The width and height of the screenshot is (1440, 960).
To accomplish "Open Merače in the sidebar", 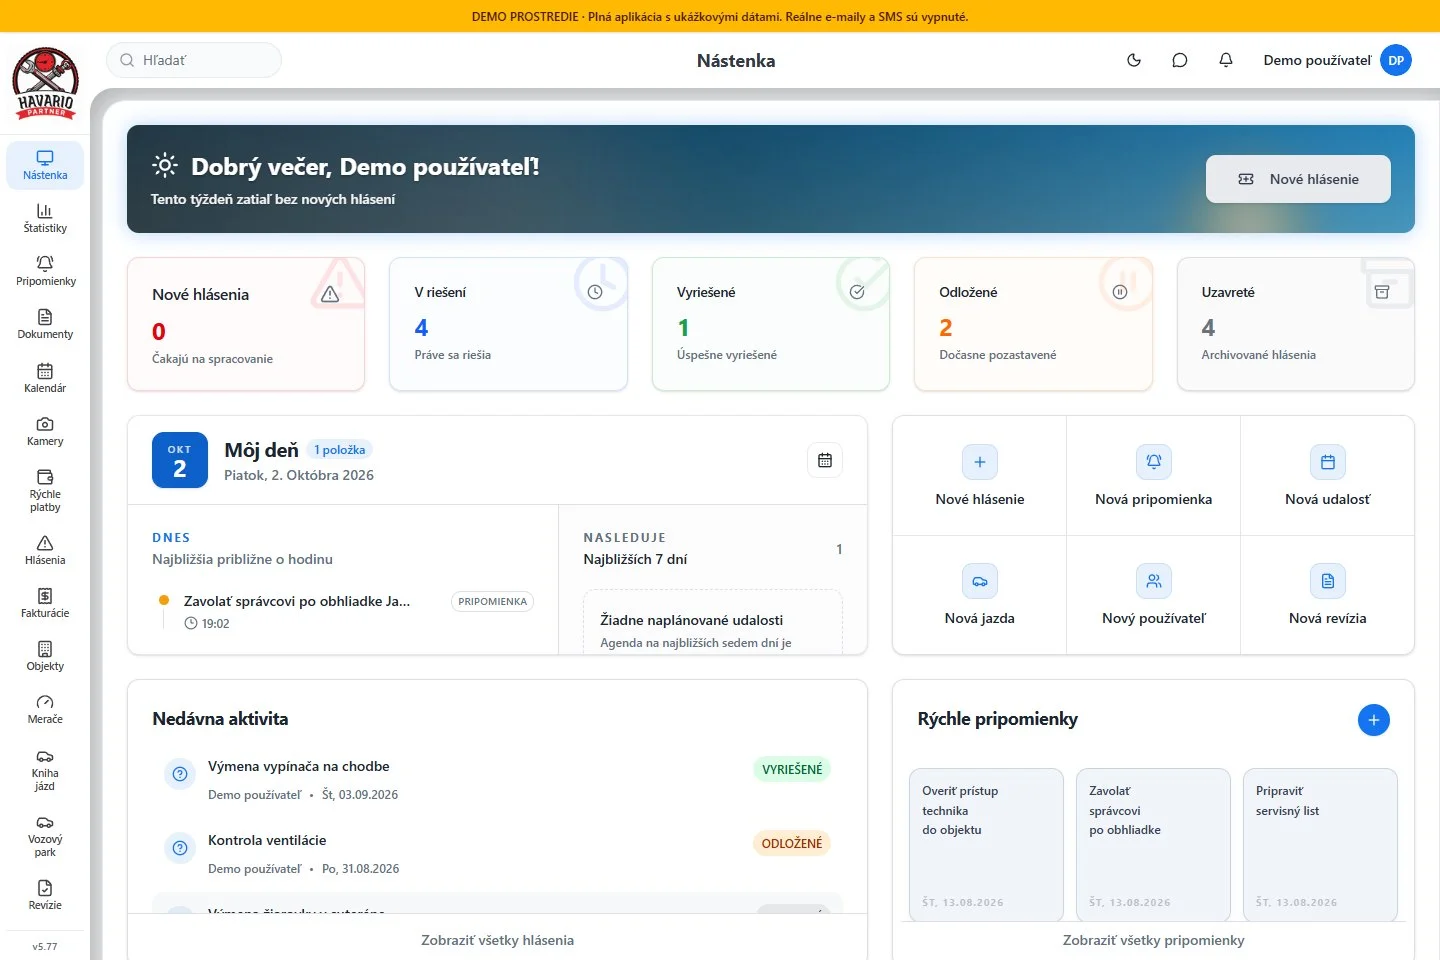I will click(45, 709).
